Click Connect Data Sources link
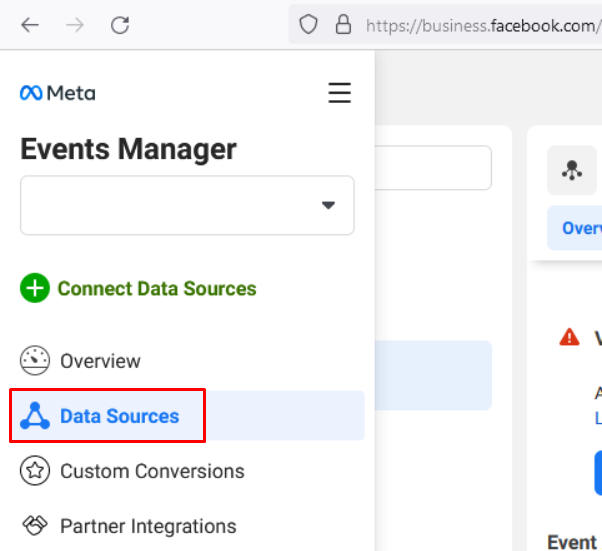602x551 pixels. [157, 289]
